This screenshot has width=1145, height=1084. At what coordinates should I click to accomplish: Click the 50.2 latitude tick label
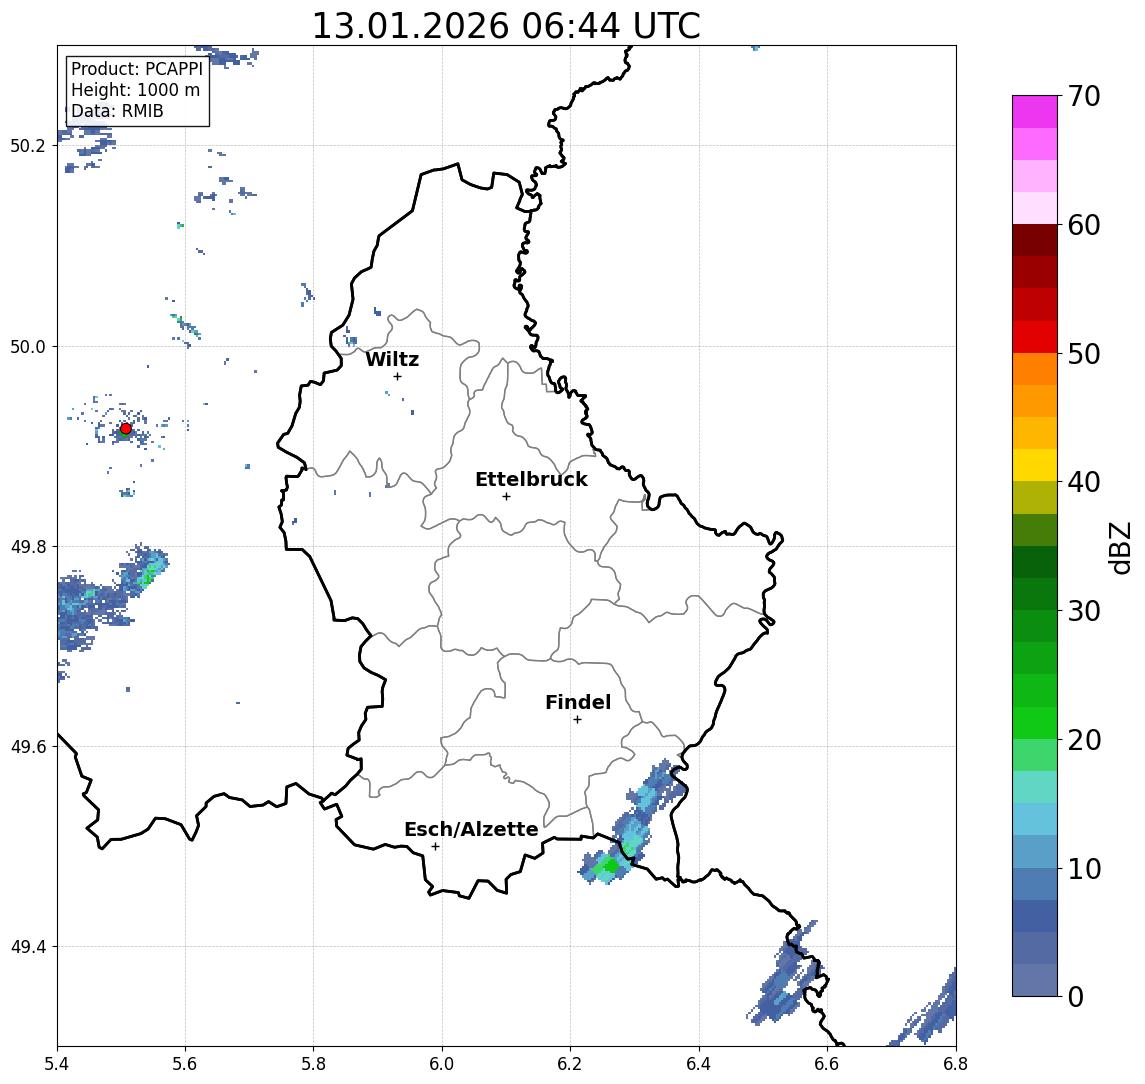28,145
